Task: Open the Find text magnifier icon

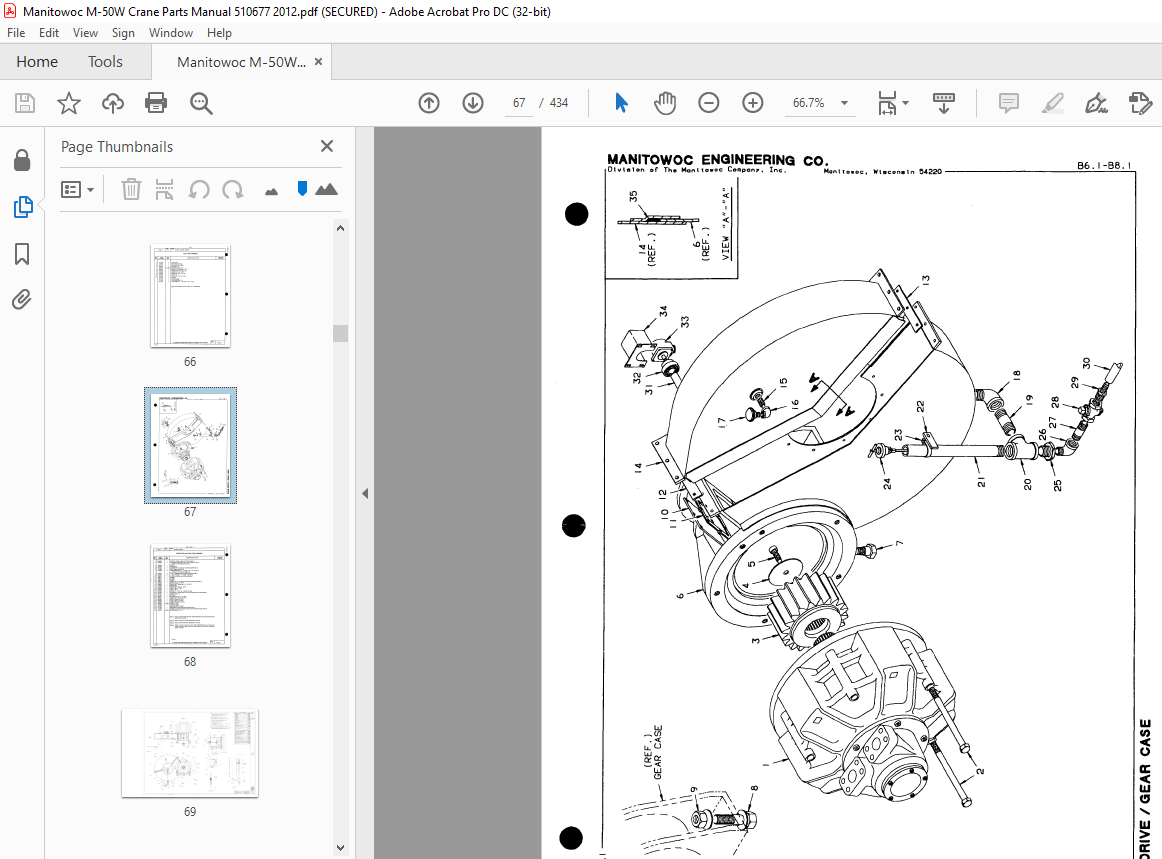Action: tap(201, 103)
